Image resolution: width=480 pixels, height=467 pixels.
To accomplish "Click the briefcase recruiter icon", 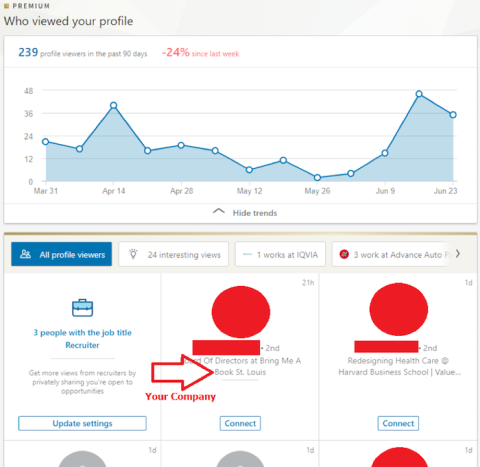I will pyautogui.click(x=82, y=308).
